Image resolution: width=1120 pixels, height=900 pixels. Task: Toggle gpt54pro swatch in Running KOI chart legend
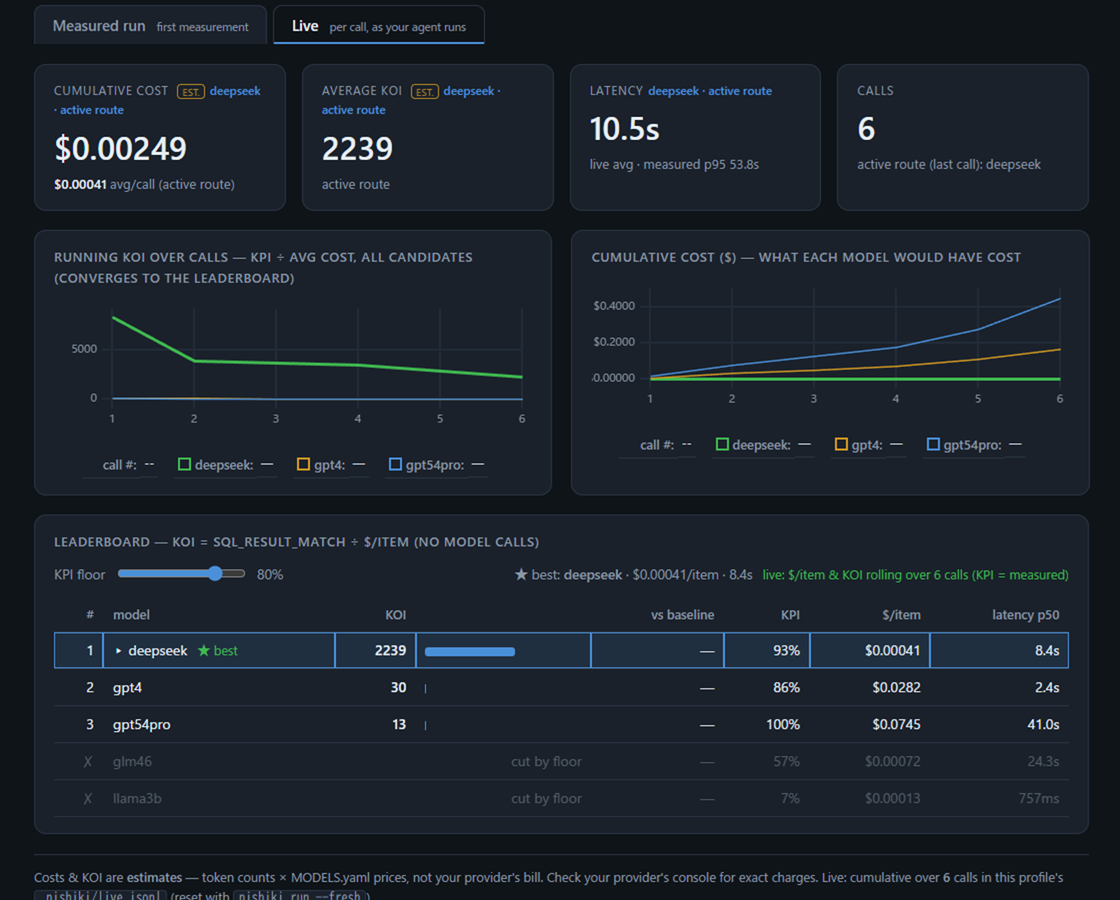point(395,464)
